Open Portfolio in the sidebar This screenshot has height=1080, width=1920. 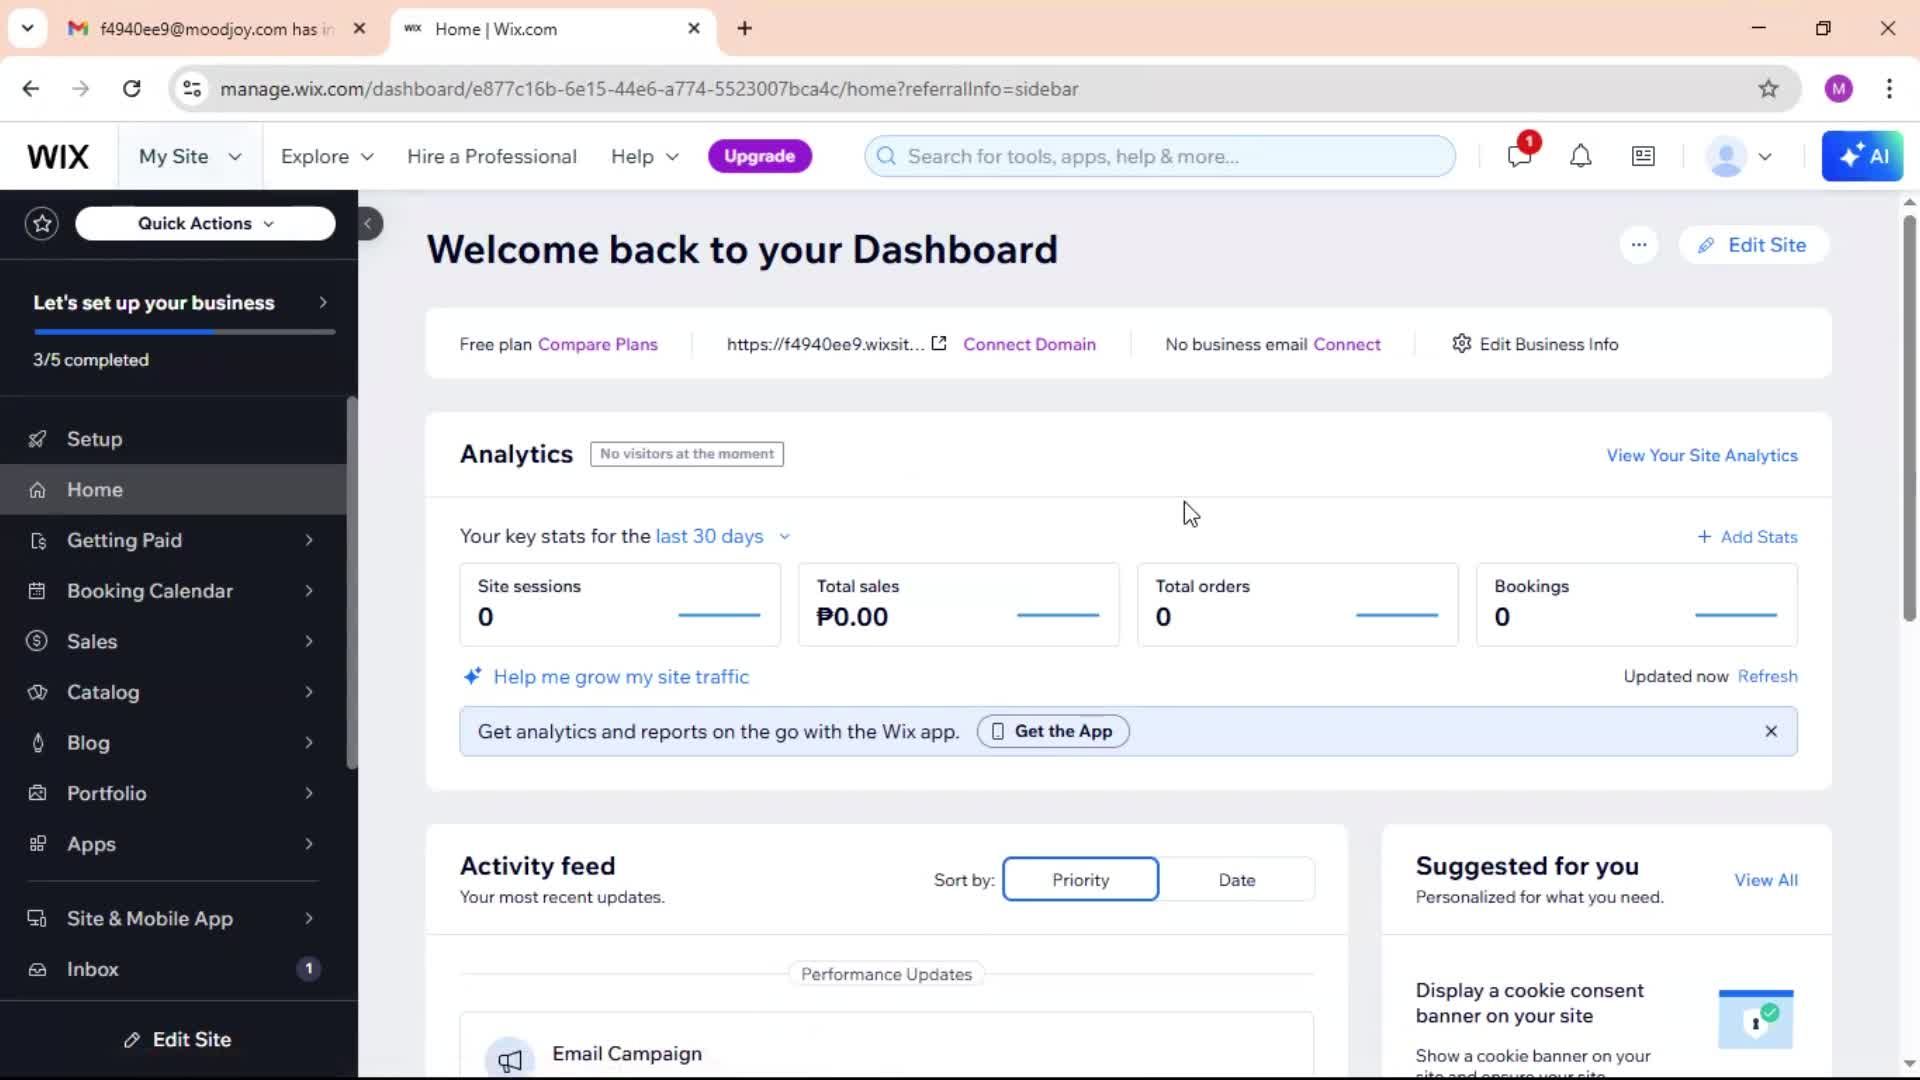coord(173,794)
